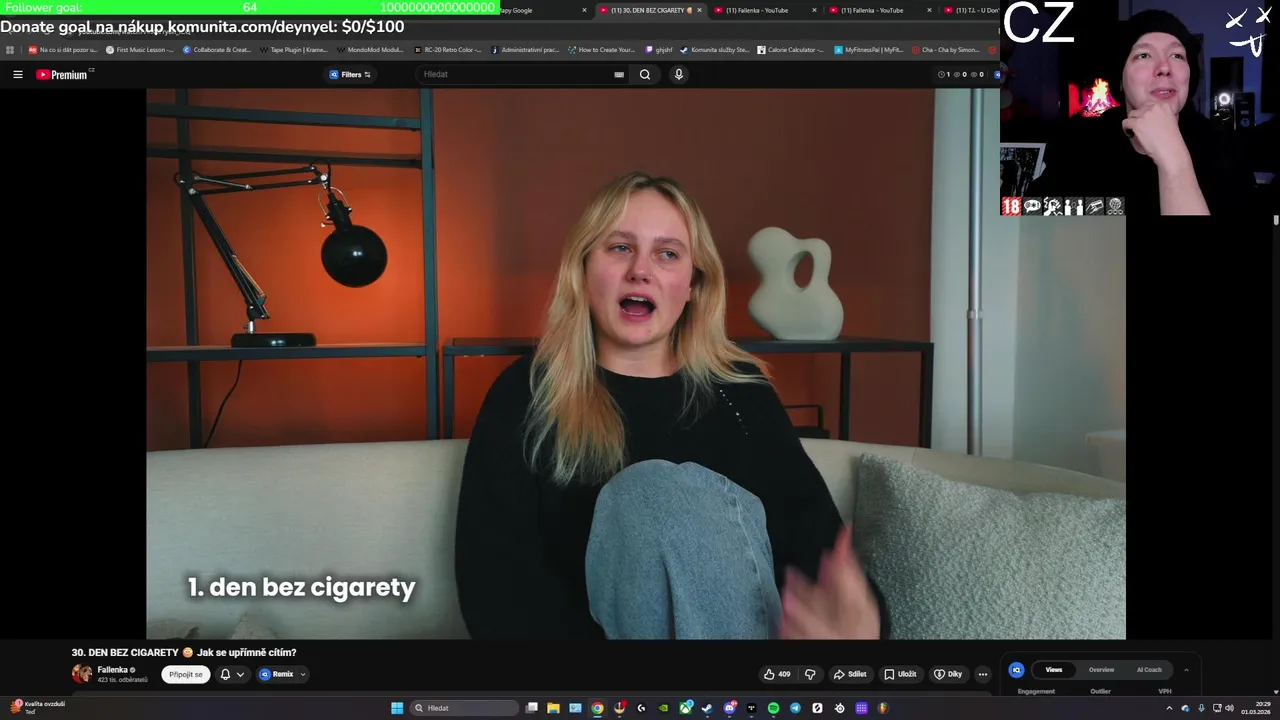Collapse the extension stats panel chevron
This screenshot has height=720, width=1280.
click(x=1186, y=670)
